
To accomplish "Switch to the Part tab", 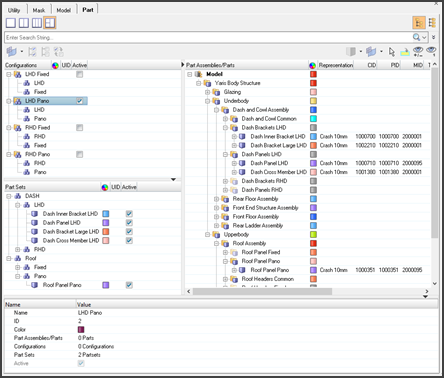I will click(88, 10).
